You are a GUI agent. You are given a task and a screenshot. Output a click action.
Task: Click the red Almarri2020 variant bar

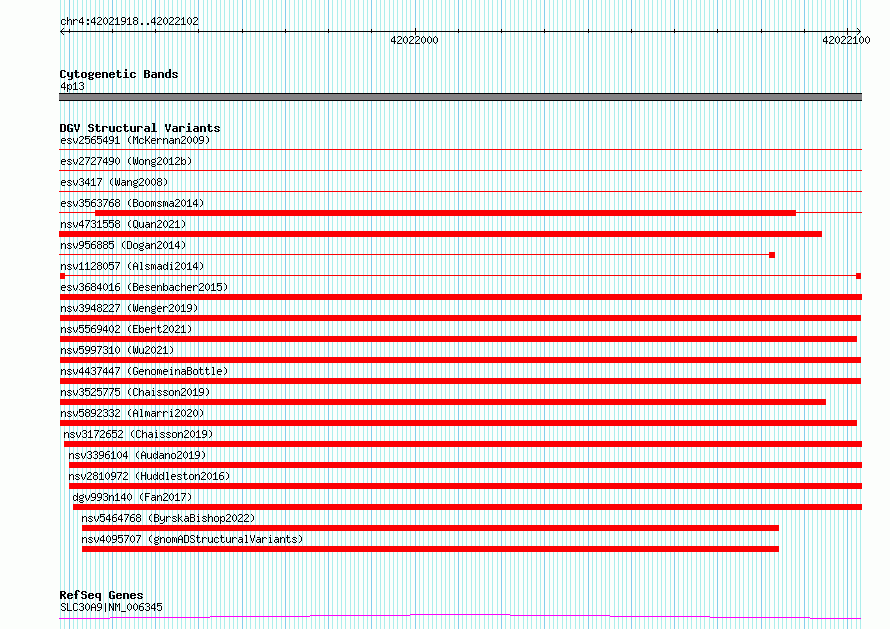point(458,423)
